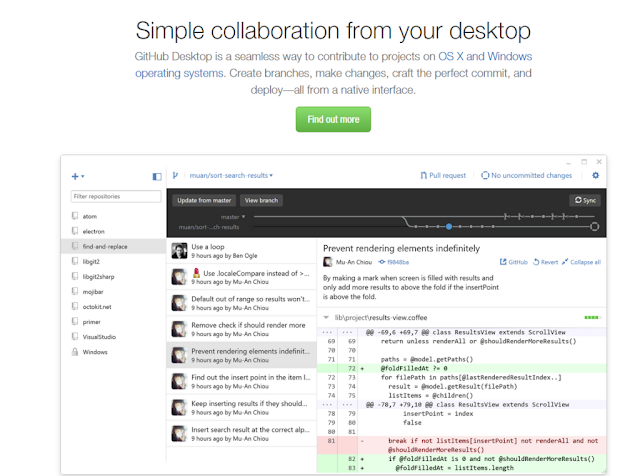The height and width of the screenshot is (476, 640).
Task: Select the atom repository
Action: coord(113,216)
